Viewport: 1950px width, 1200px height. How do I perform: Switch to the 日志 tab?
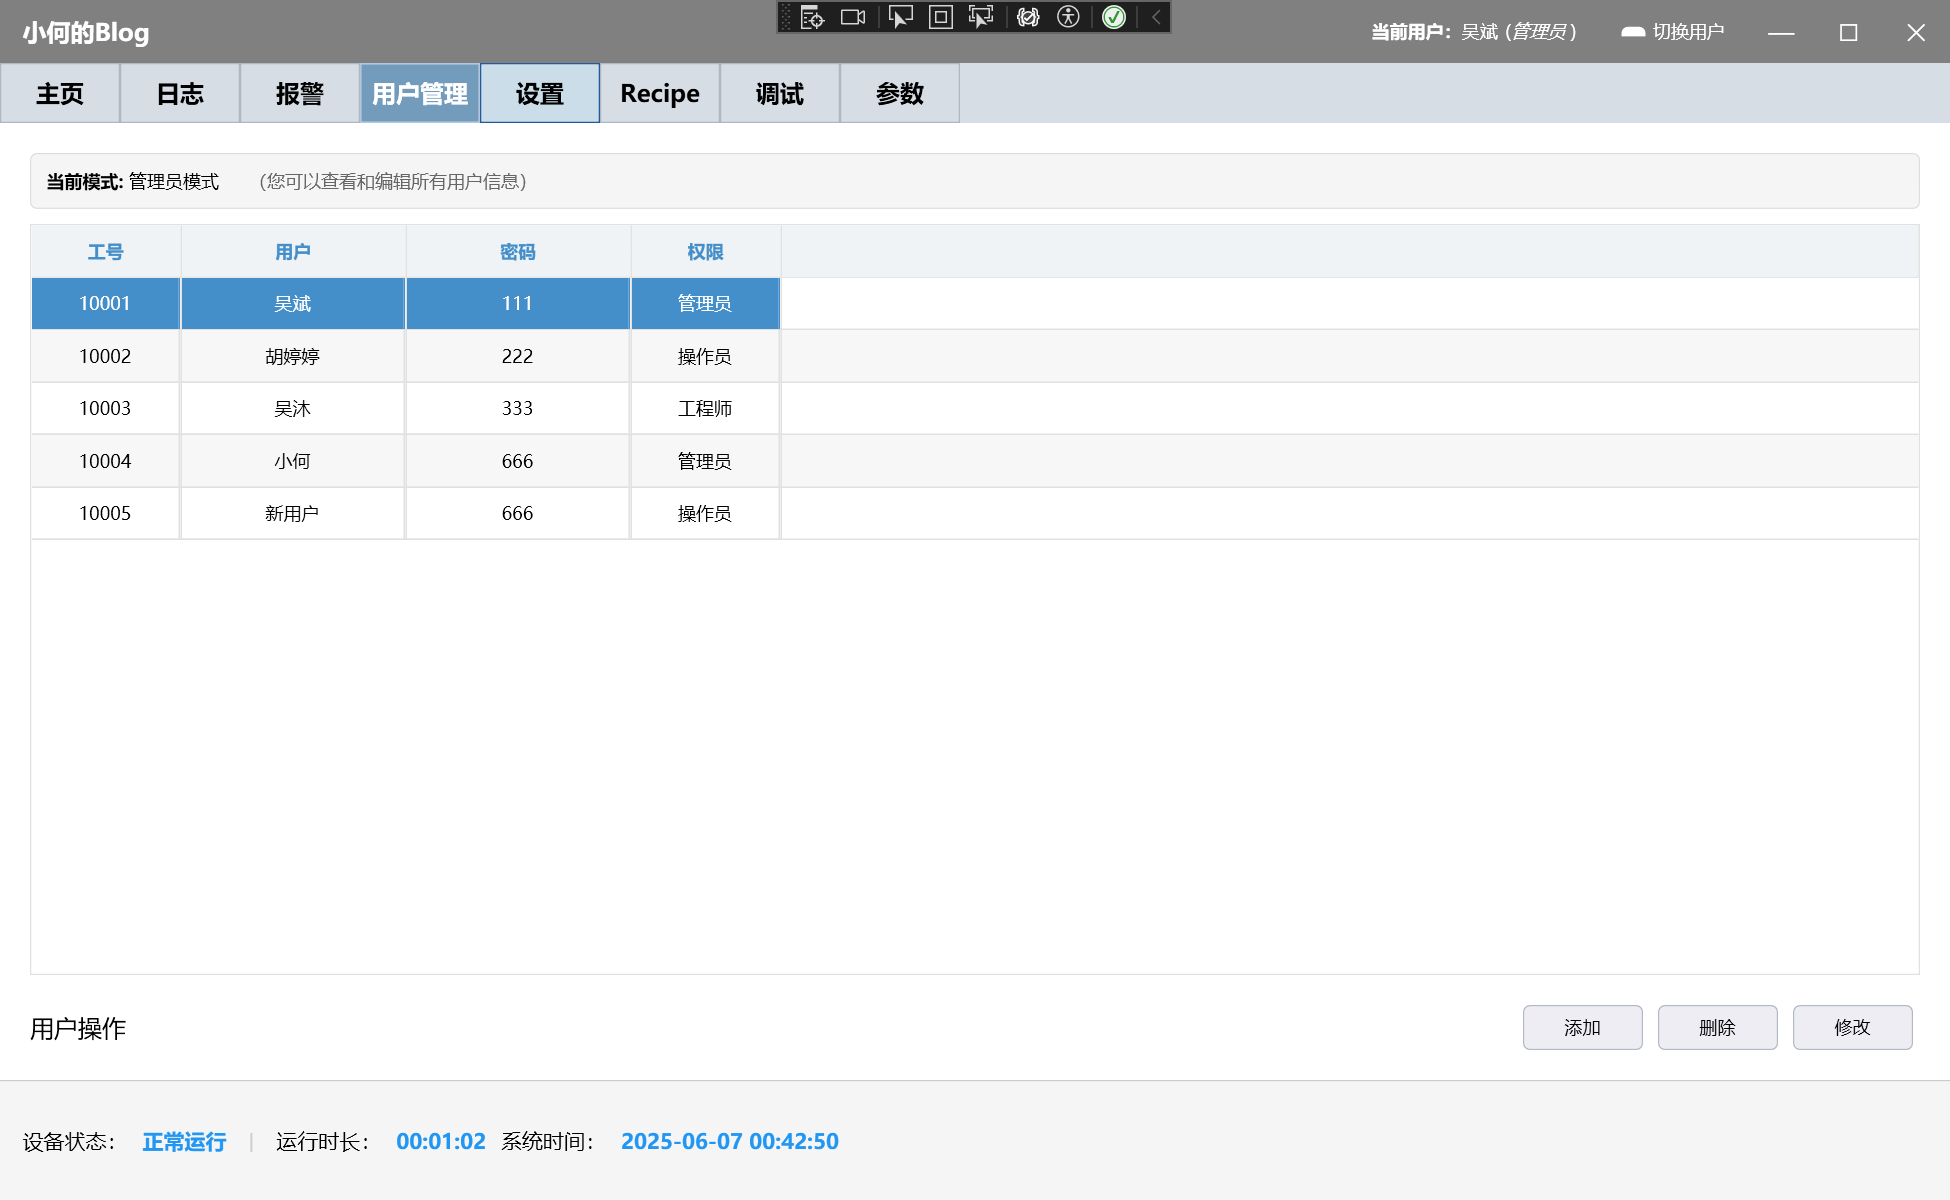tap(180, 94)
